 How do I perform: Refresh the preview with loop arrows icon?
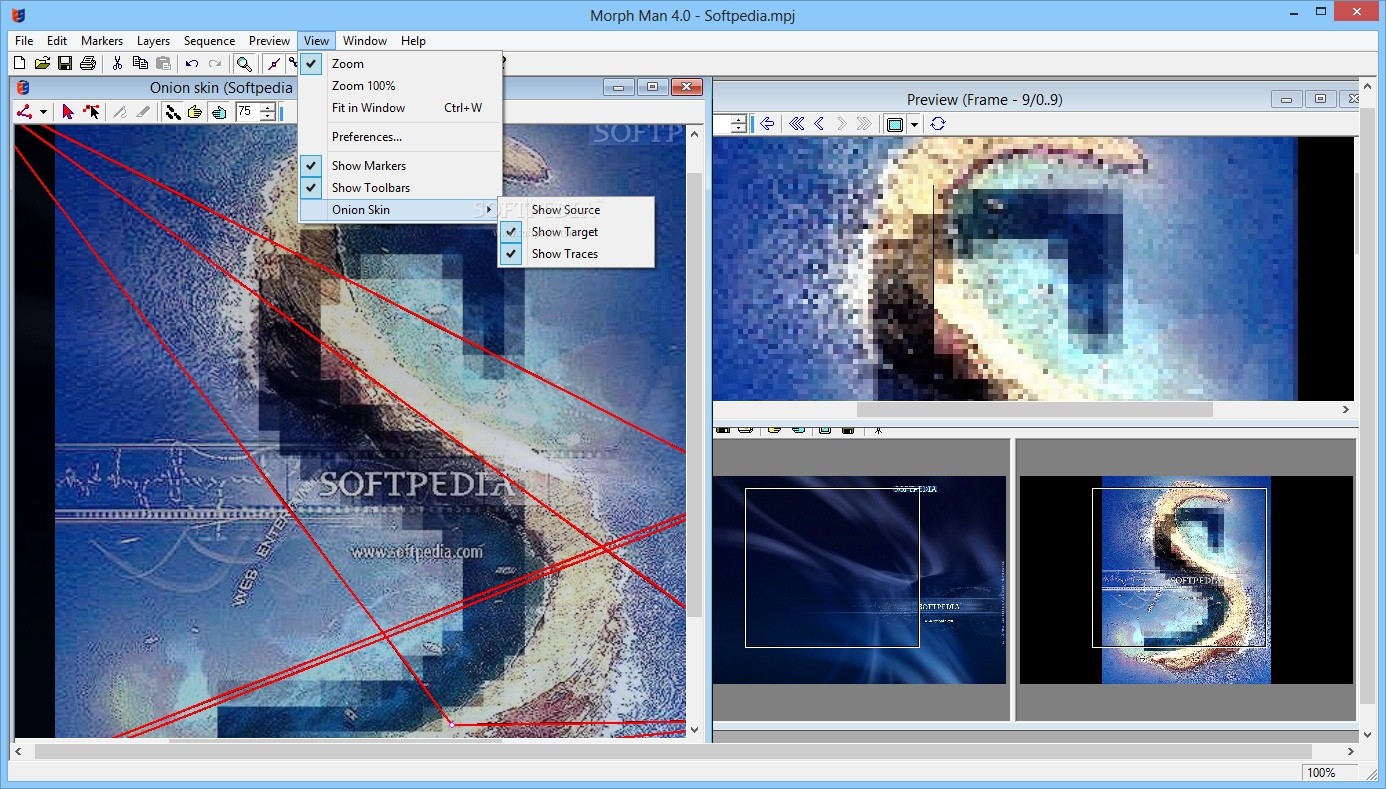pos(937,124)
